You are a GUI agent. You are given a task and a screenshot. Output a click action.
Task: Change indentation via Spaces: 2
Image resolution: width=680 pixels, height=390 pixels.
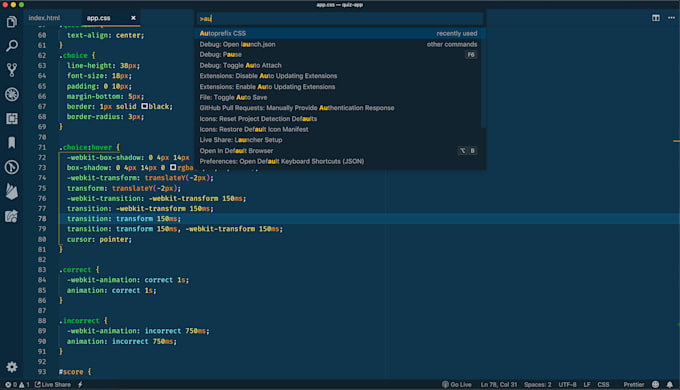coord(537,384)
